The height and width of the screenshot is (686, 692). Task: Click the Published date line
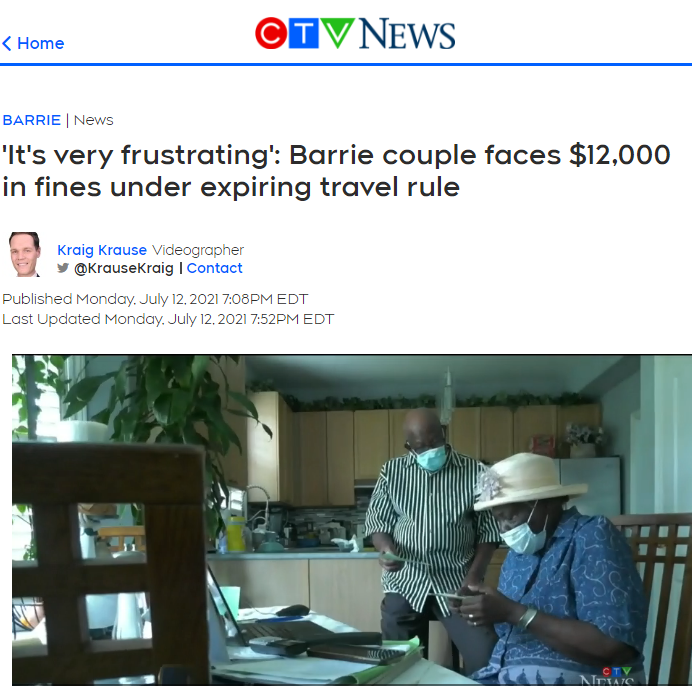pos(155,299)
